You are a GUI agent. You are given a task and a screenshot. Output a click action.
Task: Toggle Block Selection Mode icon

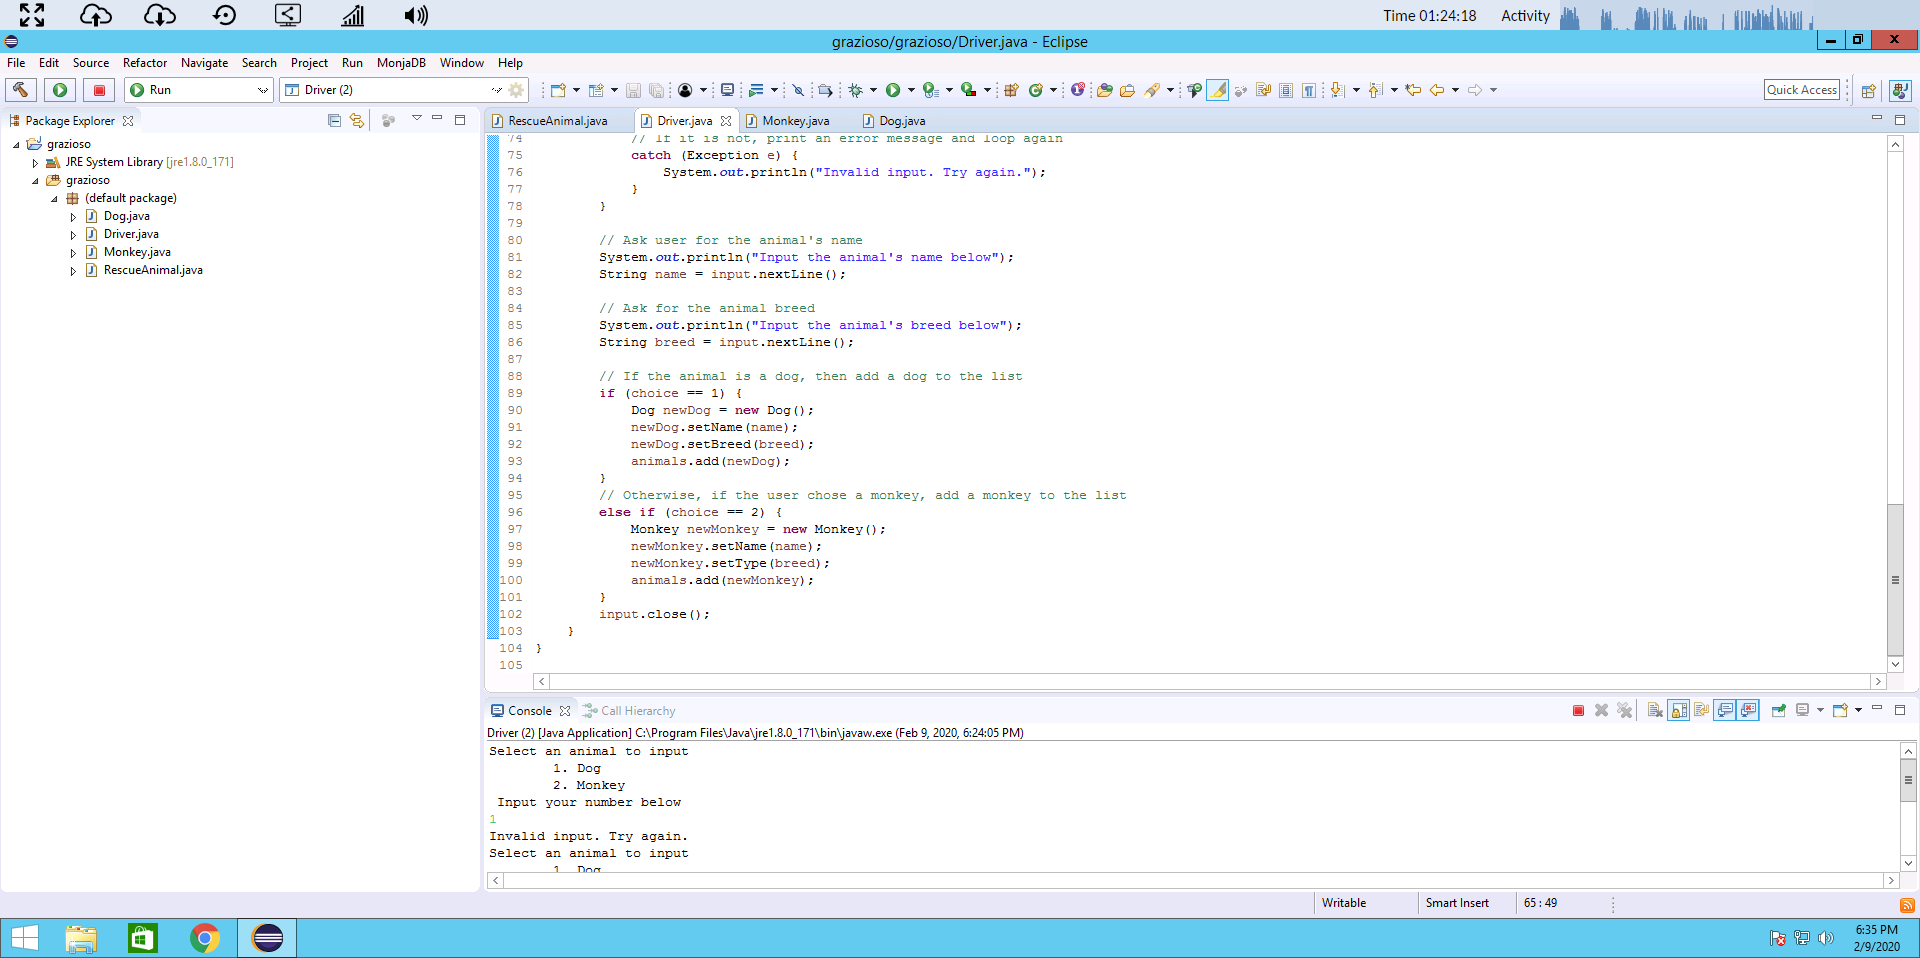coord(1286,90)
